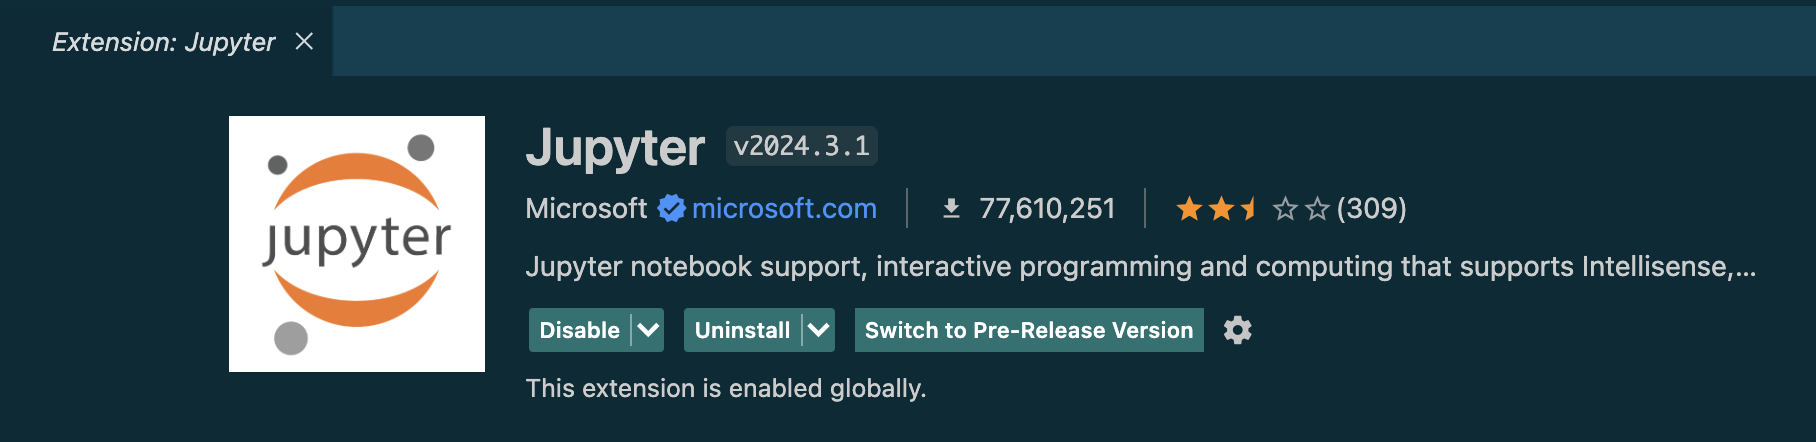Select the Extension: Jupyter tab
The width and height of the screenshot is (1816, 442).
tap(163, 42)
